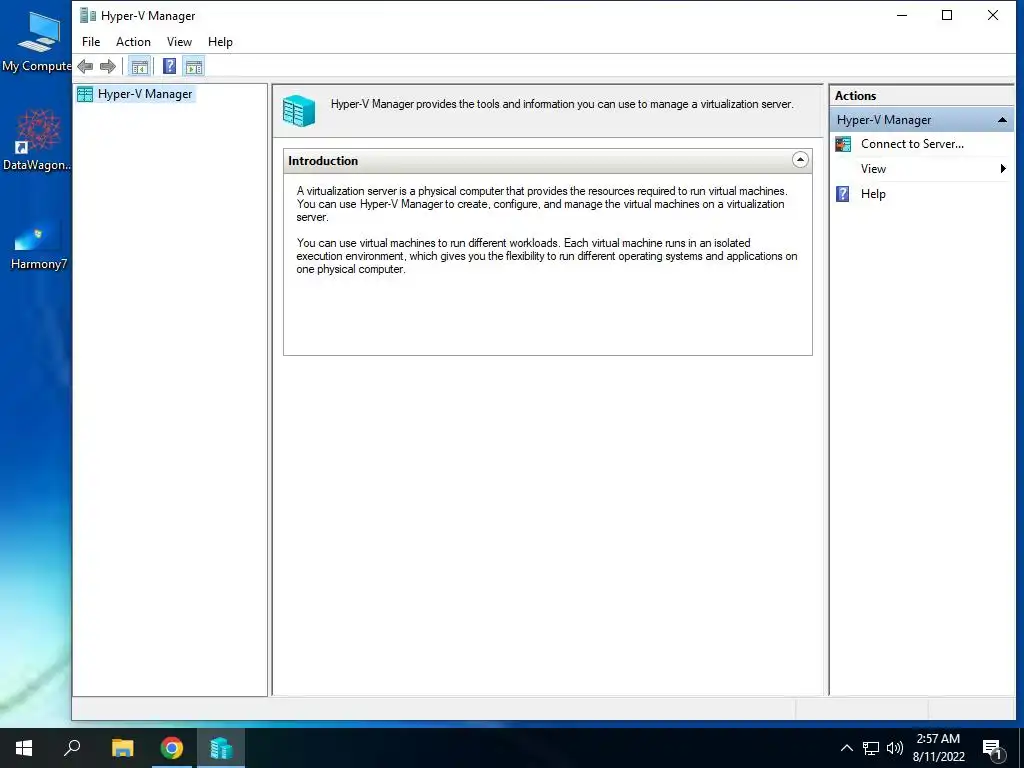1024x768 pixels.
Task: Open the View menu in menu bar
Action: [x=179, y=42]
